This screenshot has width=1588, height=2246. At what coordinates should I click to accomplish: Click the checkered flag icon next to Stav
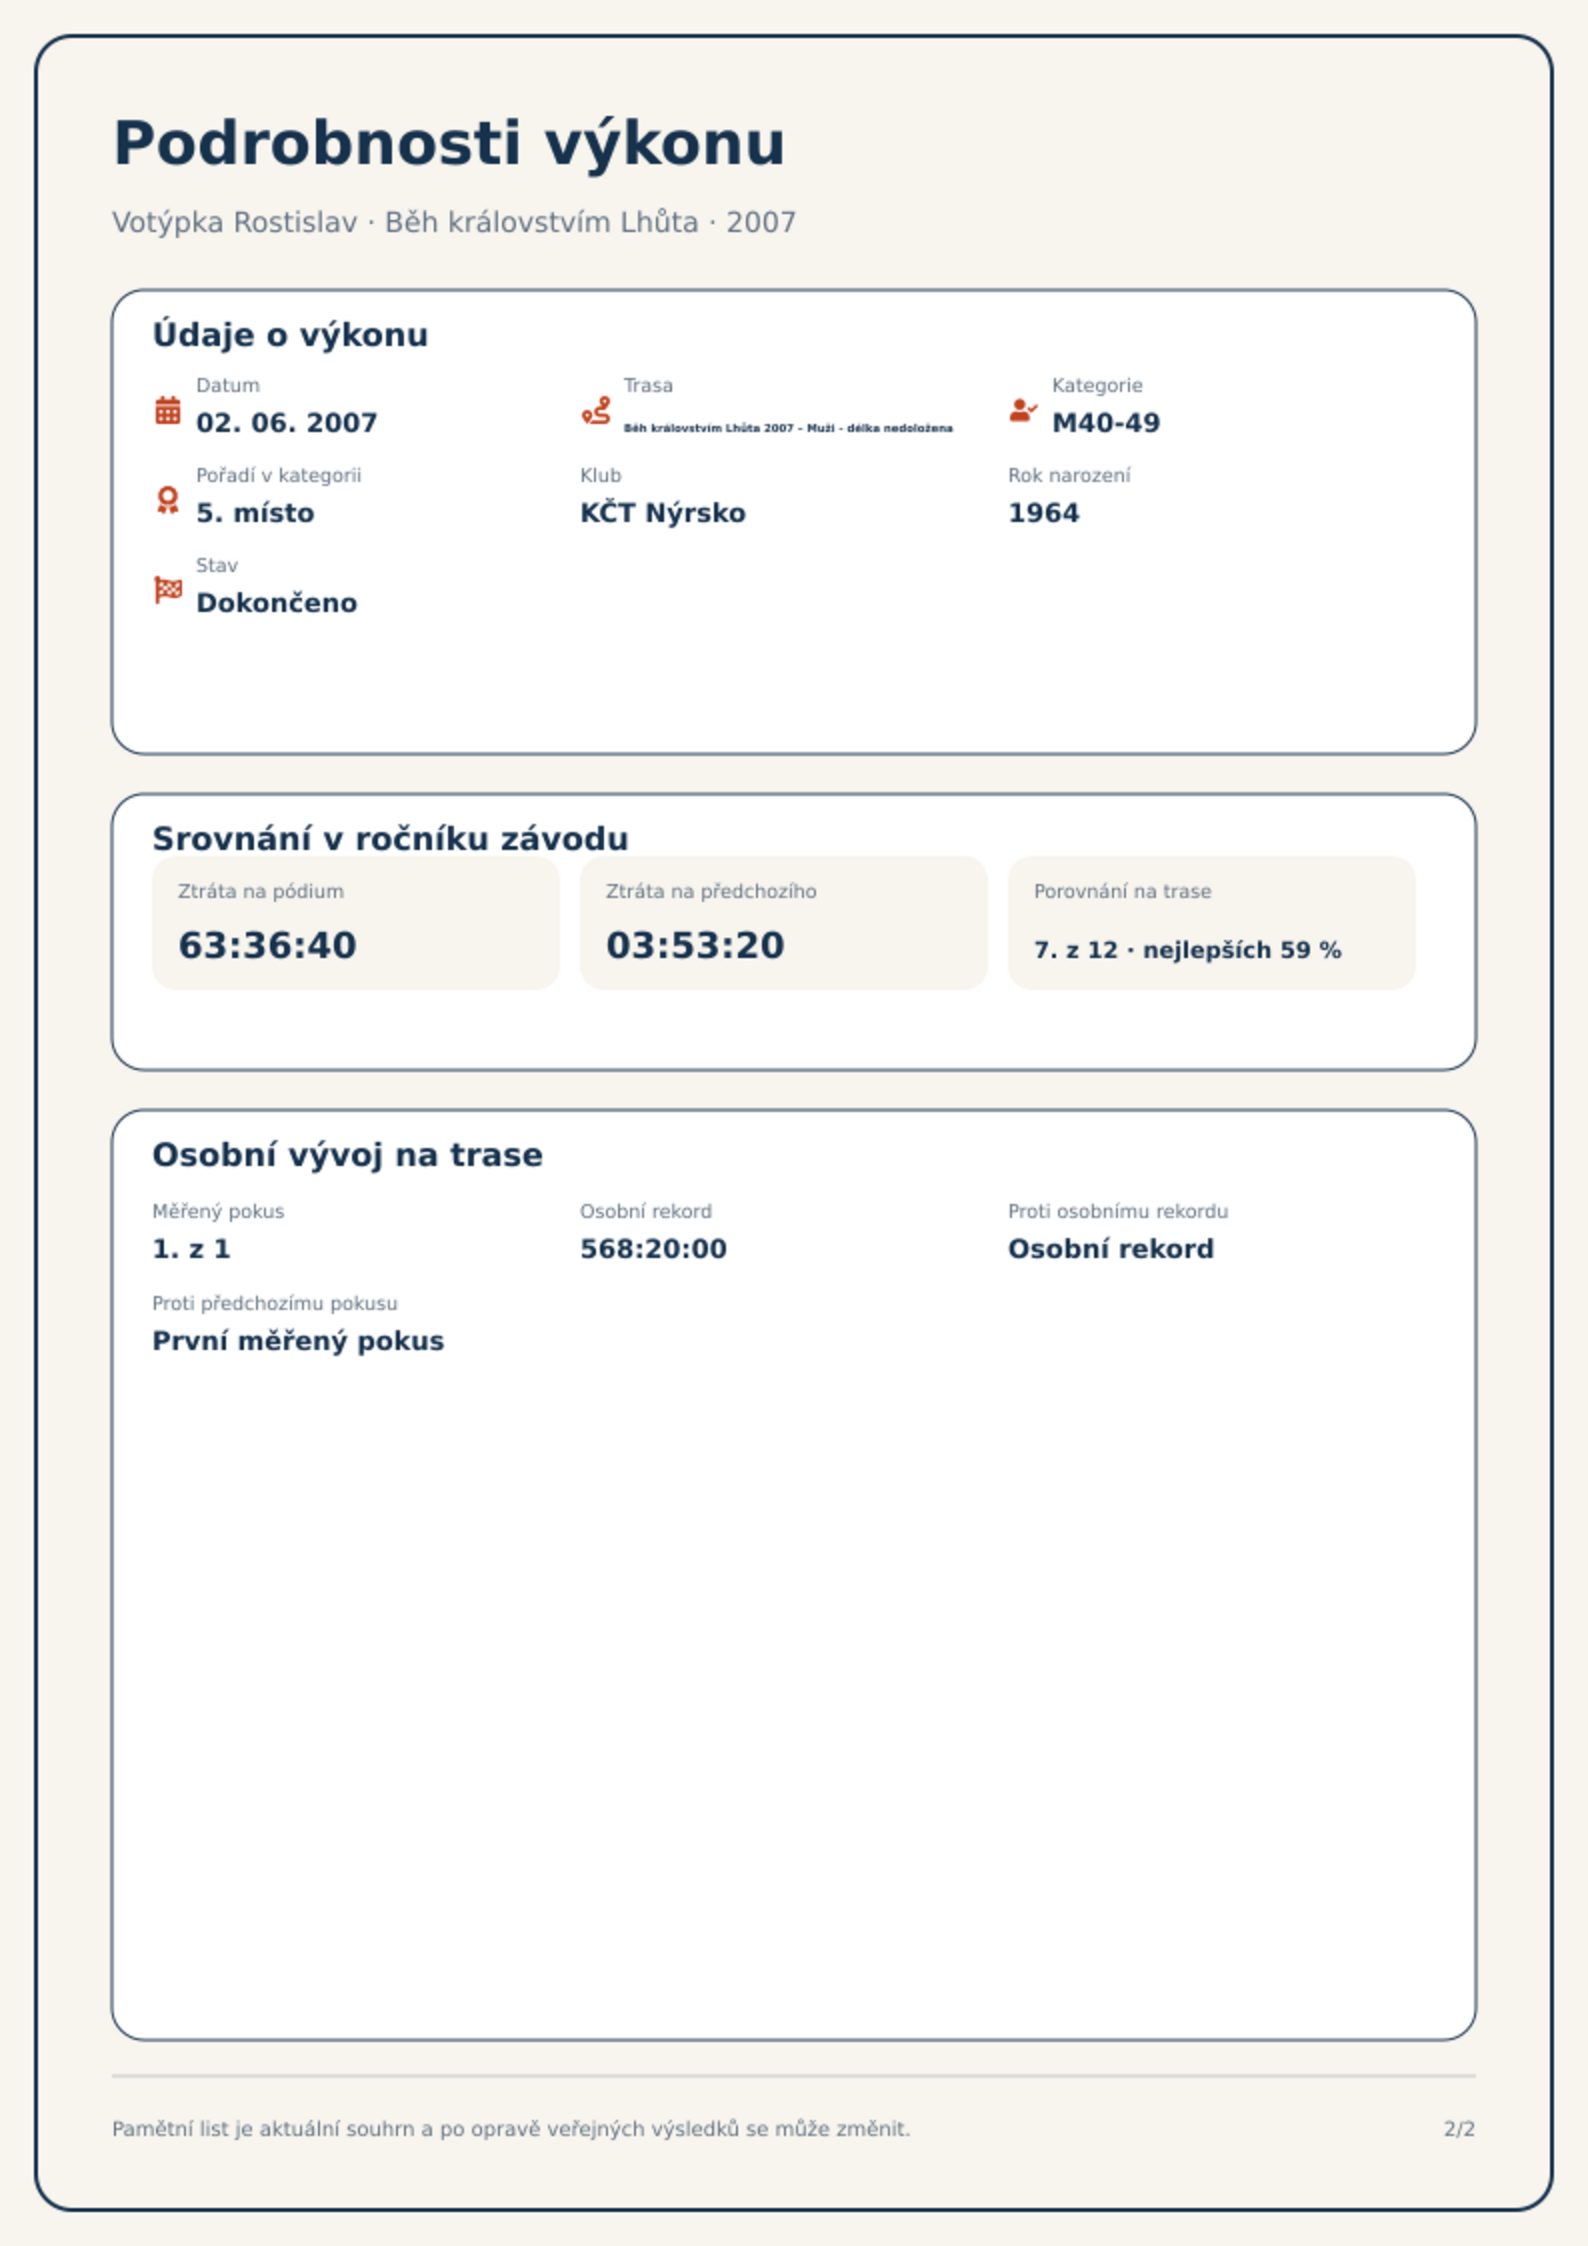(x=168, y=590)
